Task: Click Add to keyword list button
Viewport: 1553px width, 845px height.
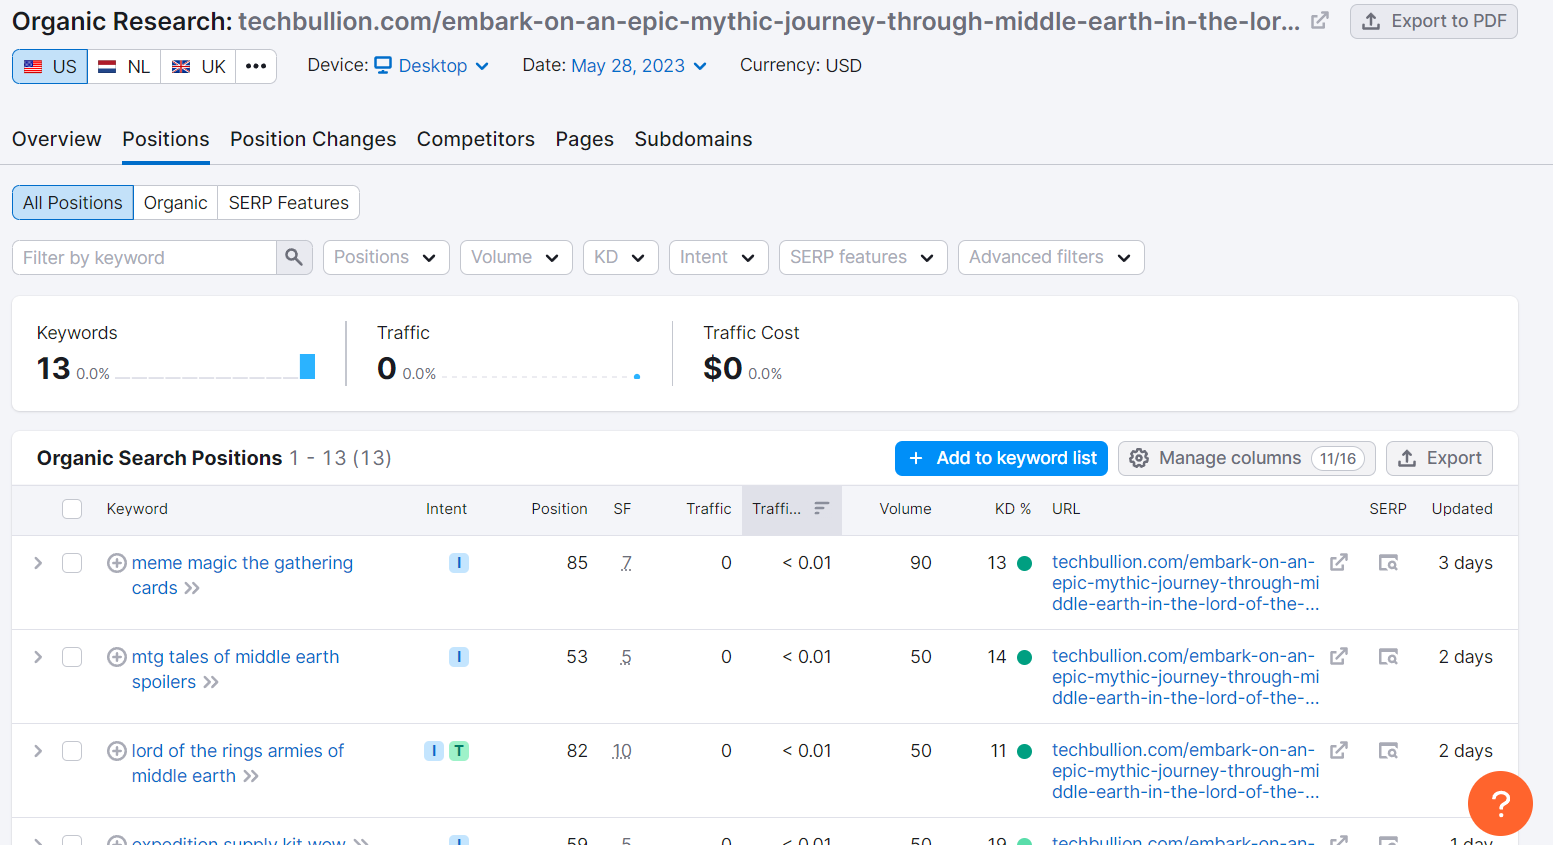Action: pyautogui.click(x=1001, y=458)
